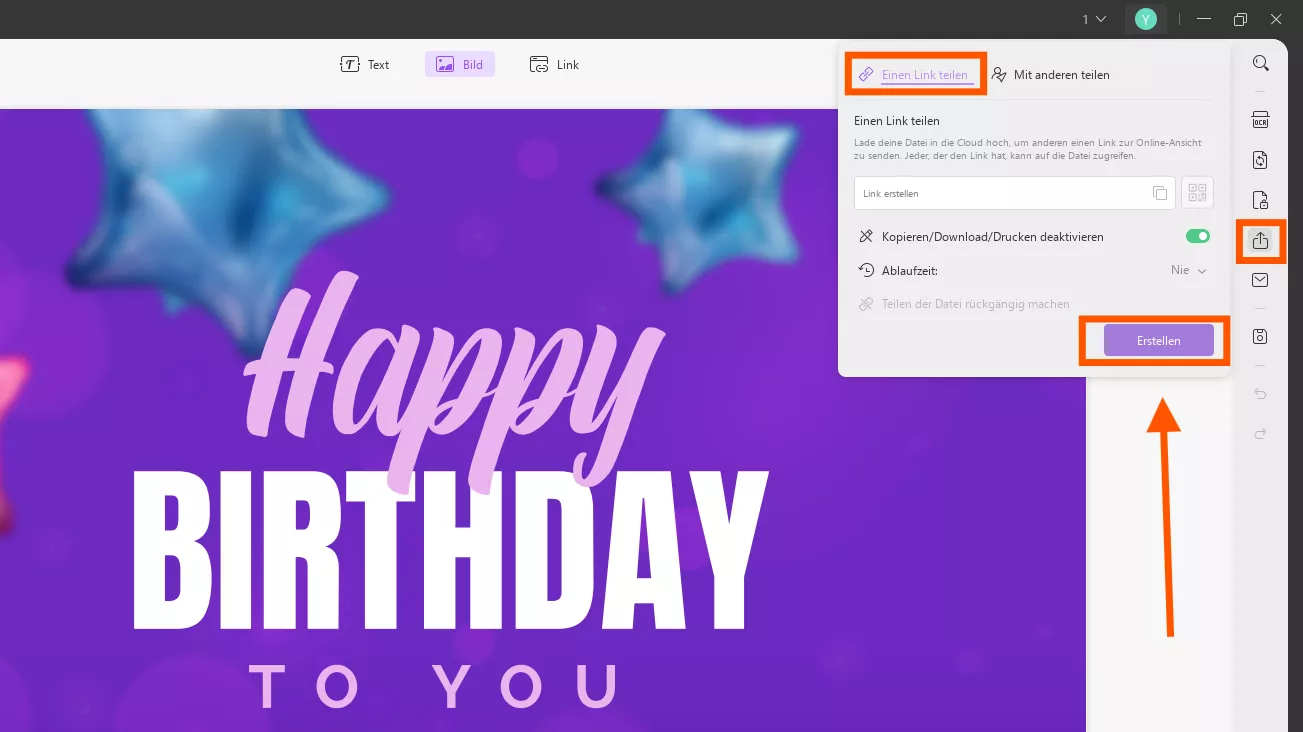The height and width of the screenshot is (732, 1303).
Task: Click the redo arrow in sidebar
Action: [1260, 433]
